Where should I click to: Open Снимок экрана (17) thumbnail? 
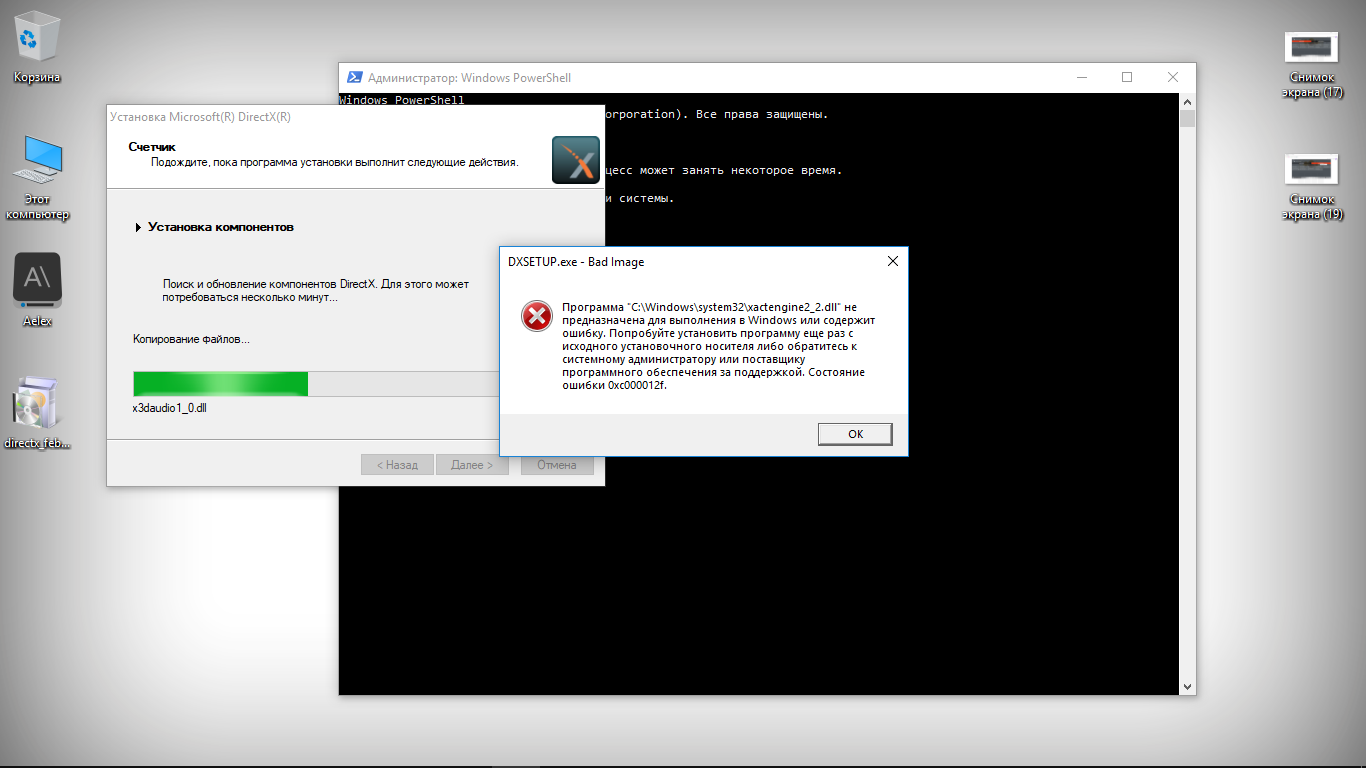[1311, 64]
